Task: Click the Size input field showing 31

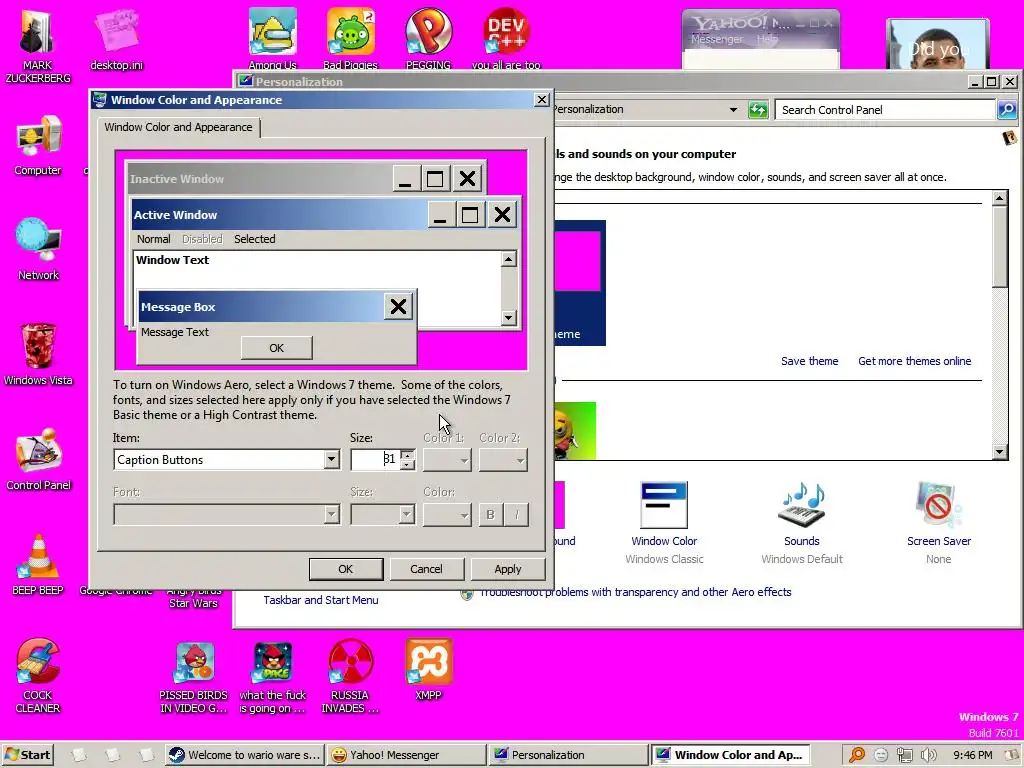Action: 376,460
